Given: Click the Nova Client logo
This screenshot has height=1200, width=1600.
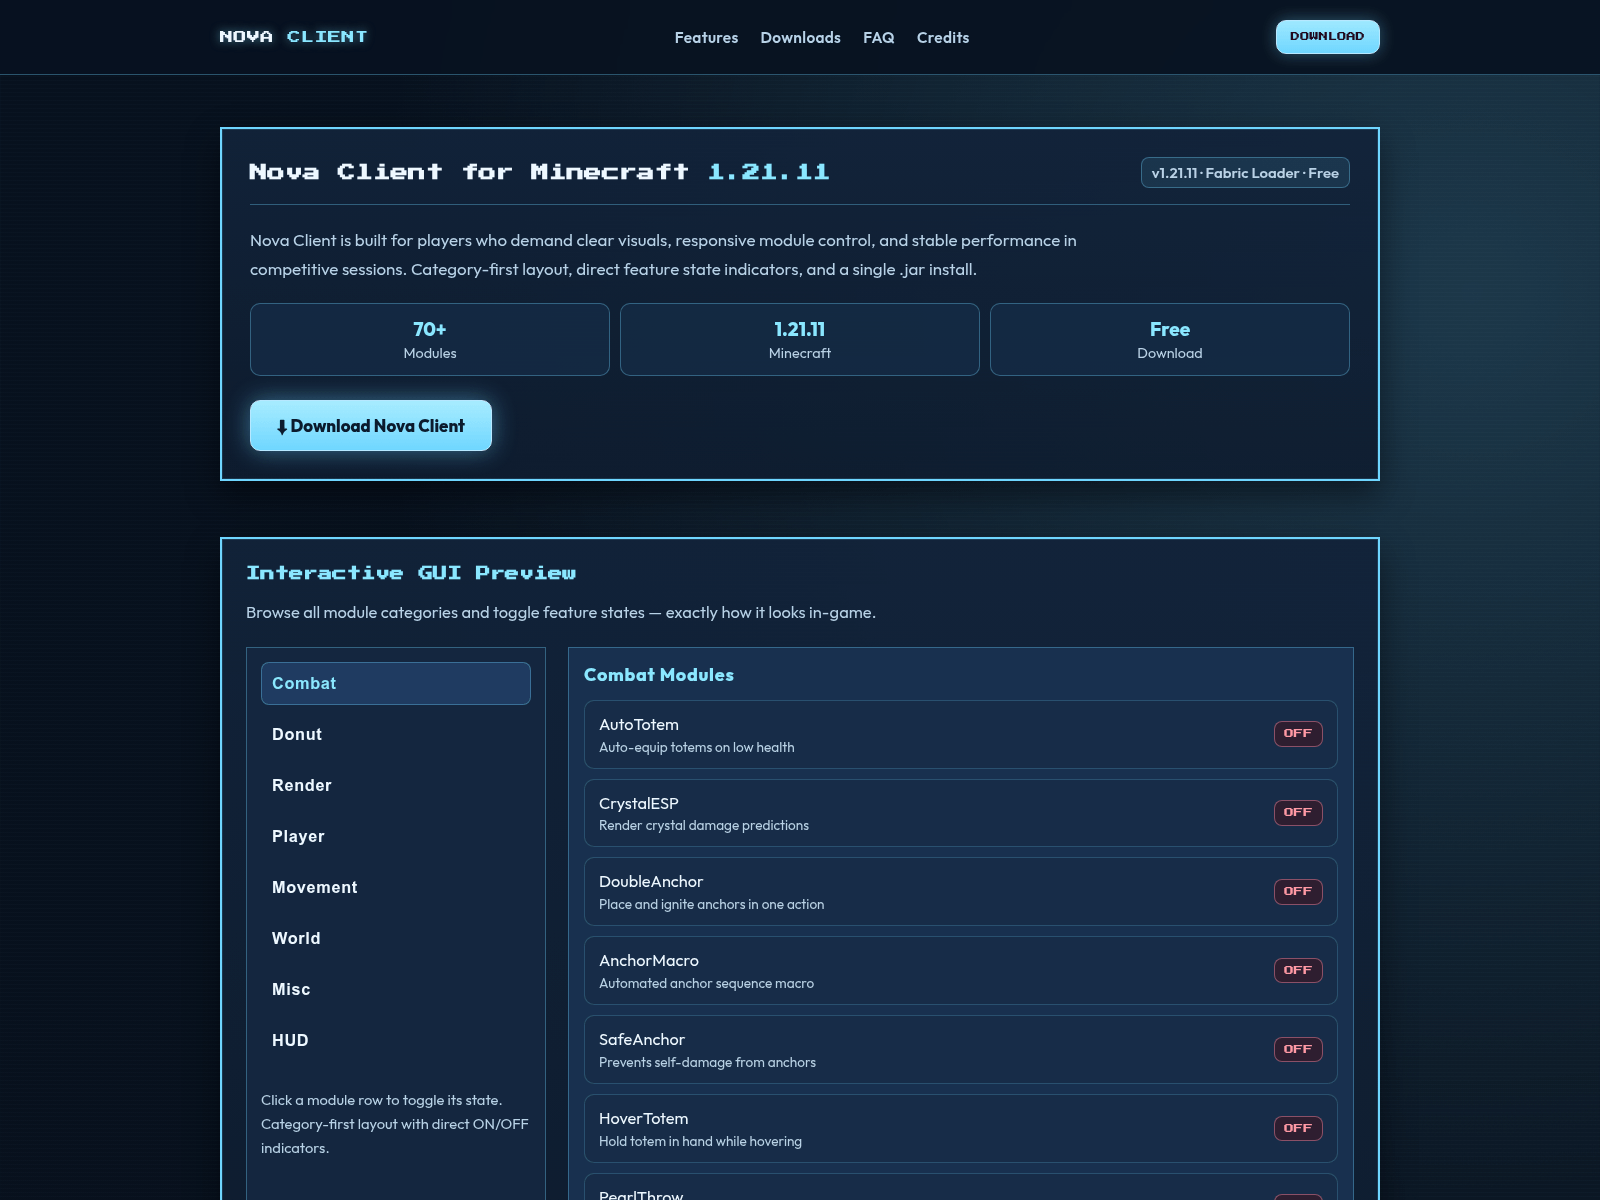Looking at the screenshot, I should (x=293, y=37).
